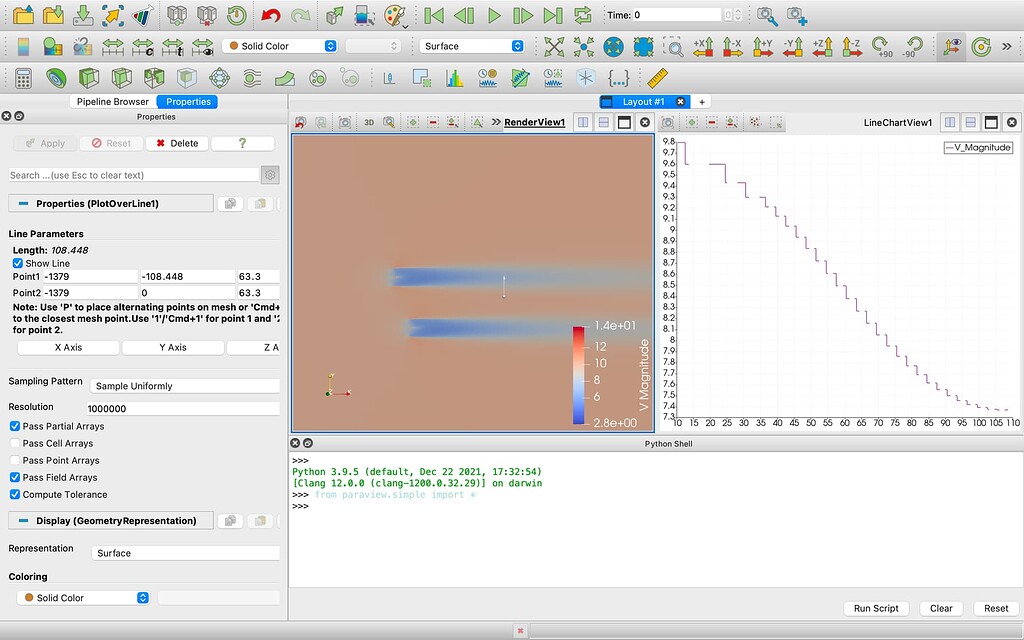Screen dimensions: 1024x640
Task: Rescale to data range icon
Action: (x=112, y=46)
